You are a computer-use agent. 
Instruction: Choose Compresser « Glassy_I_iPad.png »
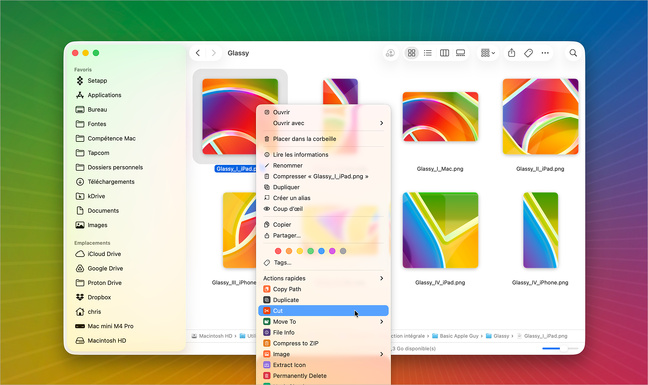pos(323,176)
